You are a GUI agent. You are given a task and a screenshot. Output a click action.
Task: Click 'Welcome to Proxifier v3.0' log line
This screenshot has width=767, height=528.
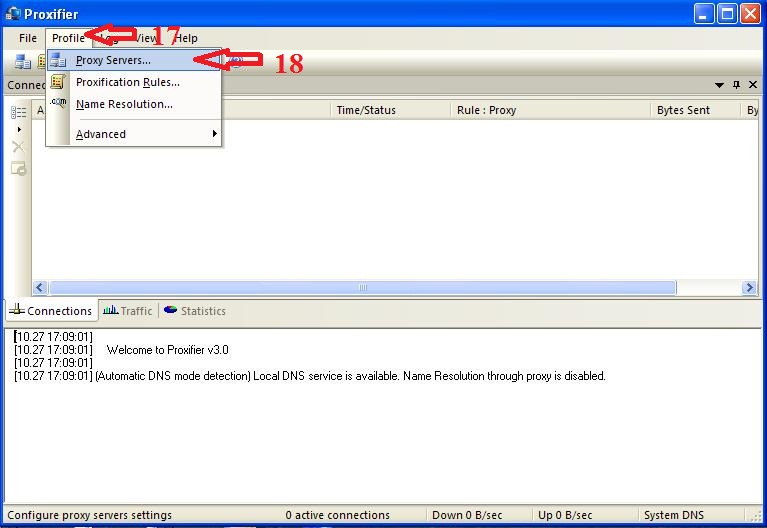[167, 350]
